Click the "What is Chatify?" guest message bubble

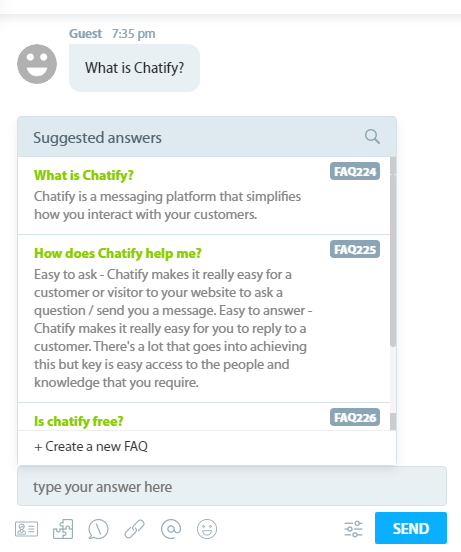tap(134, 68)
